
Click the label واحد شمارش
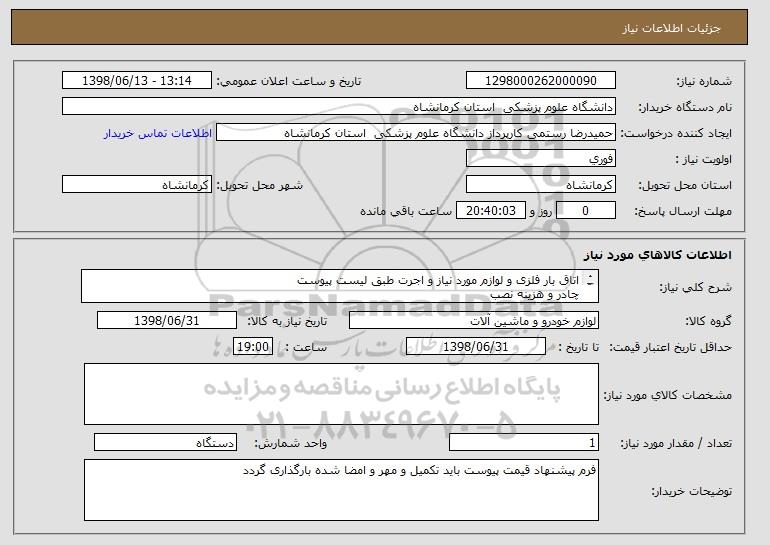[290, 443]
